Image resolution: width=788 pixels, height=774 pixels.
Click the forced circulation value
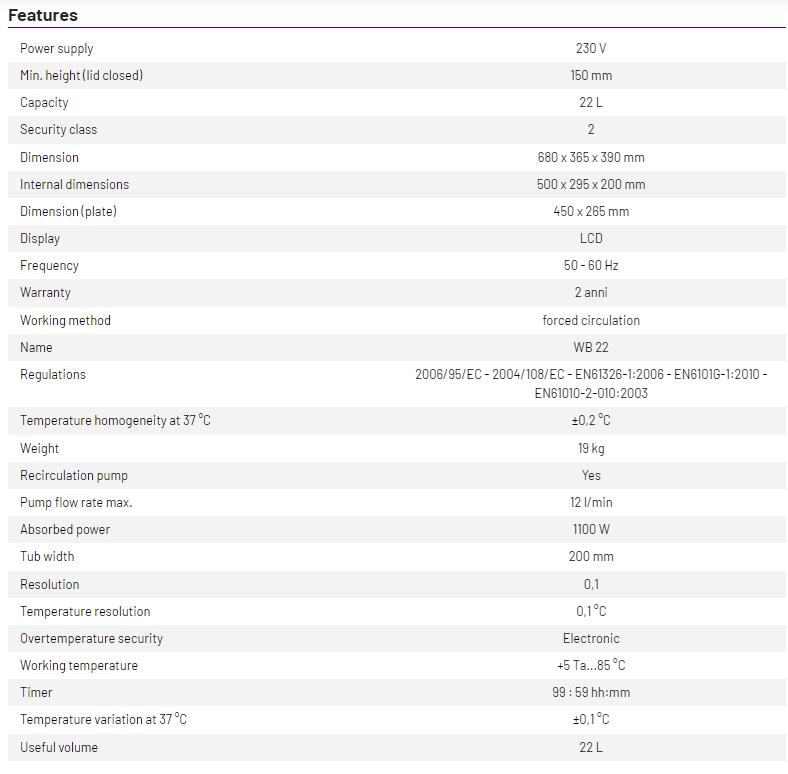tap(591, 321)
